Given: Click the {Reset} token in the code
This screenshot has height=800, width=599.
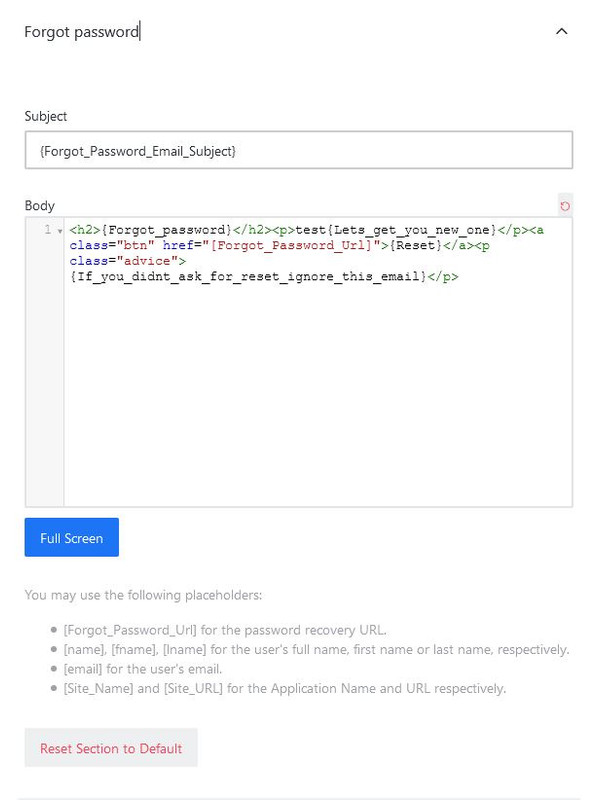Looking at the screenshot, I should point(415,245).
